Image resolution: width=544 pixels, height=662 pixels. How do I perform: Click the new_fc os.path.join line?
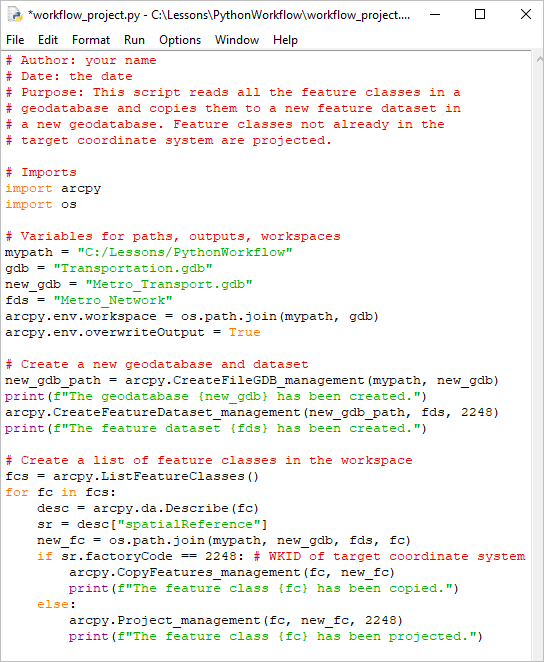pyautogui.click(x=224, y=541)
